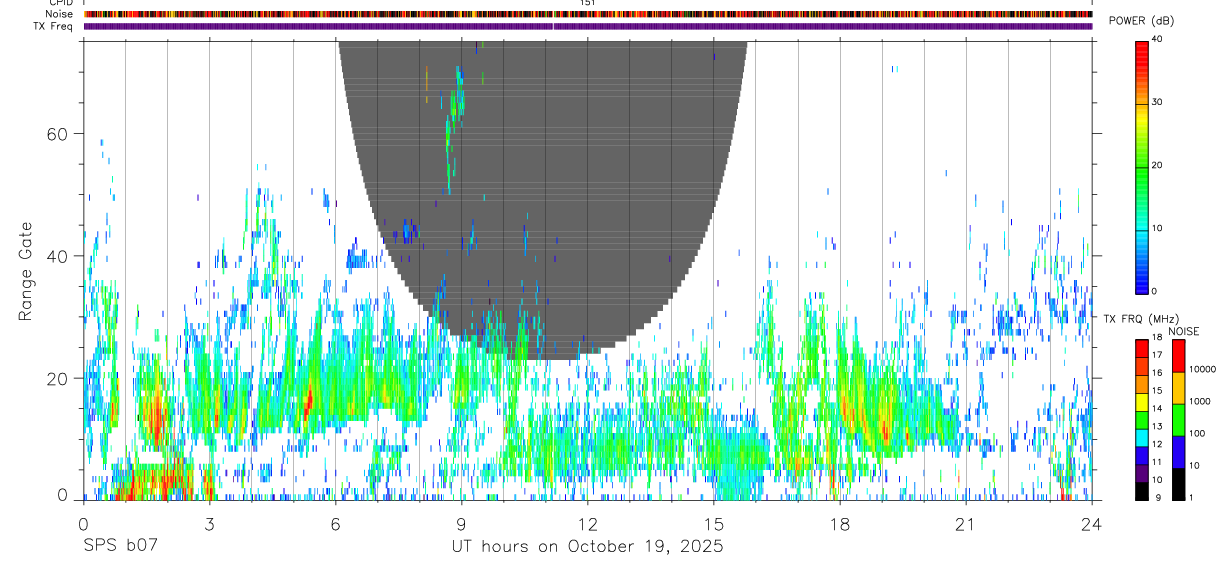Click the 1000 label on noise scale
Screen dimensions: 1228x567
click(1199, 401)
